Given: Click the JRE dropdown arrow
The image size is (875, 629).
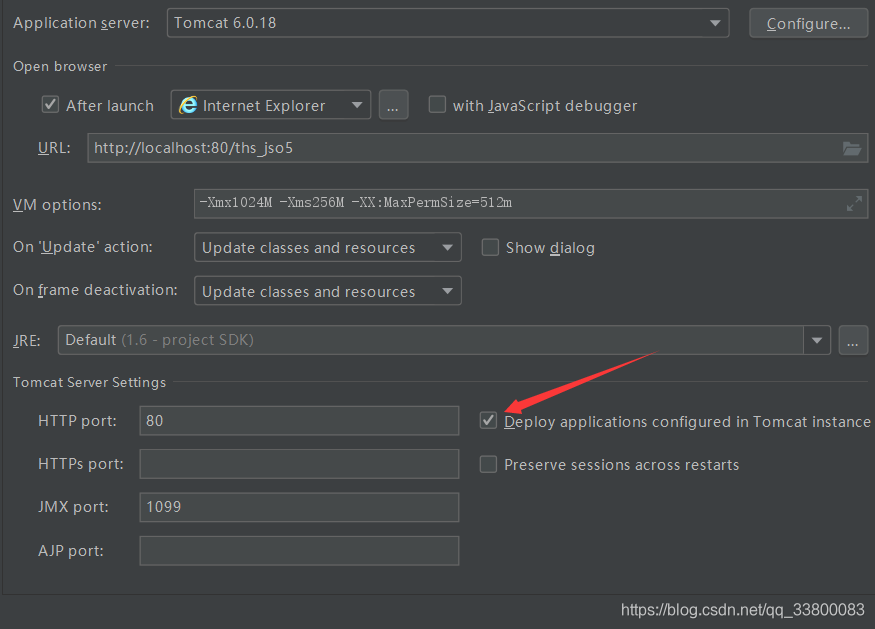Looking at the screenshot, I should click(x=817, y=340).
